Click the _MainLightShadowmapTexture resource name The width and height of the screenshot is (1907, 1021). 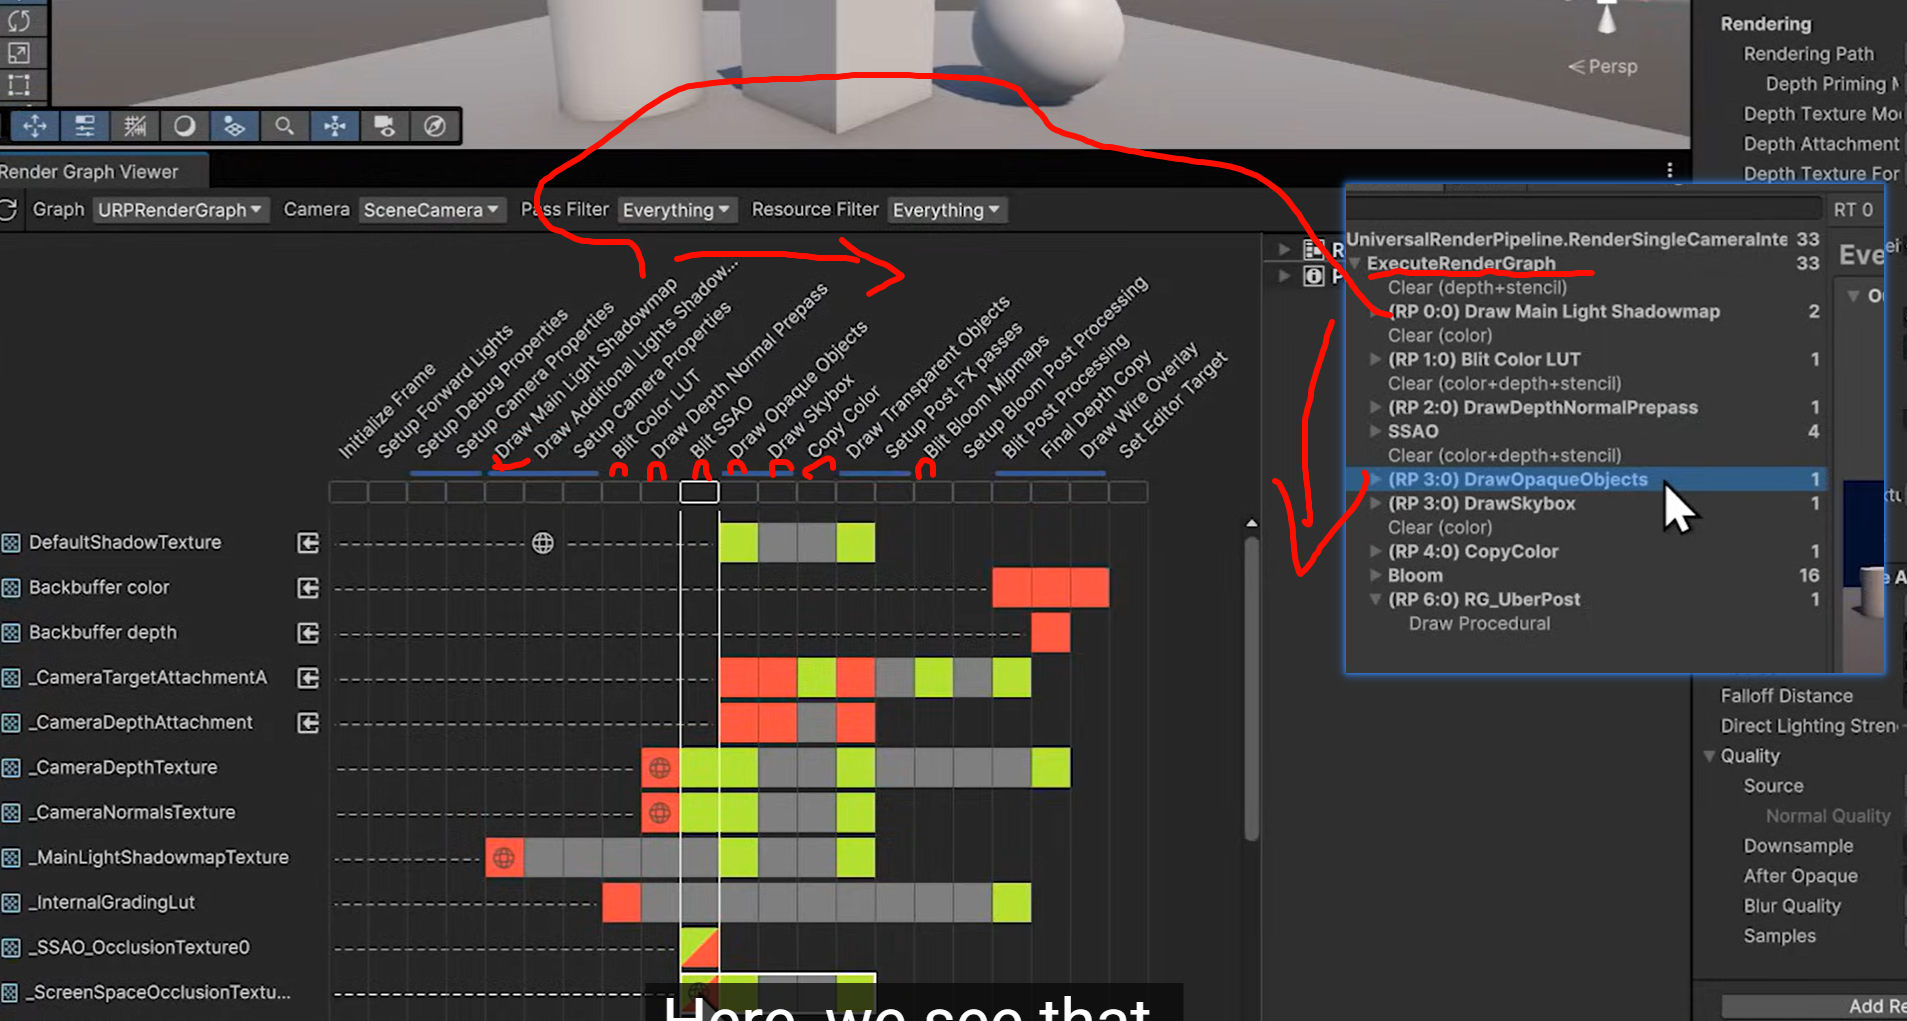coord(159,858)
